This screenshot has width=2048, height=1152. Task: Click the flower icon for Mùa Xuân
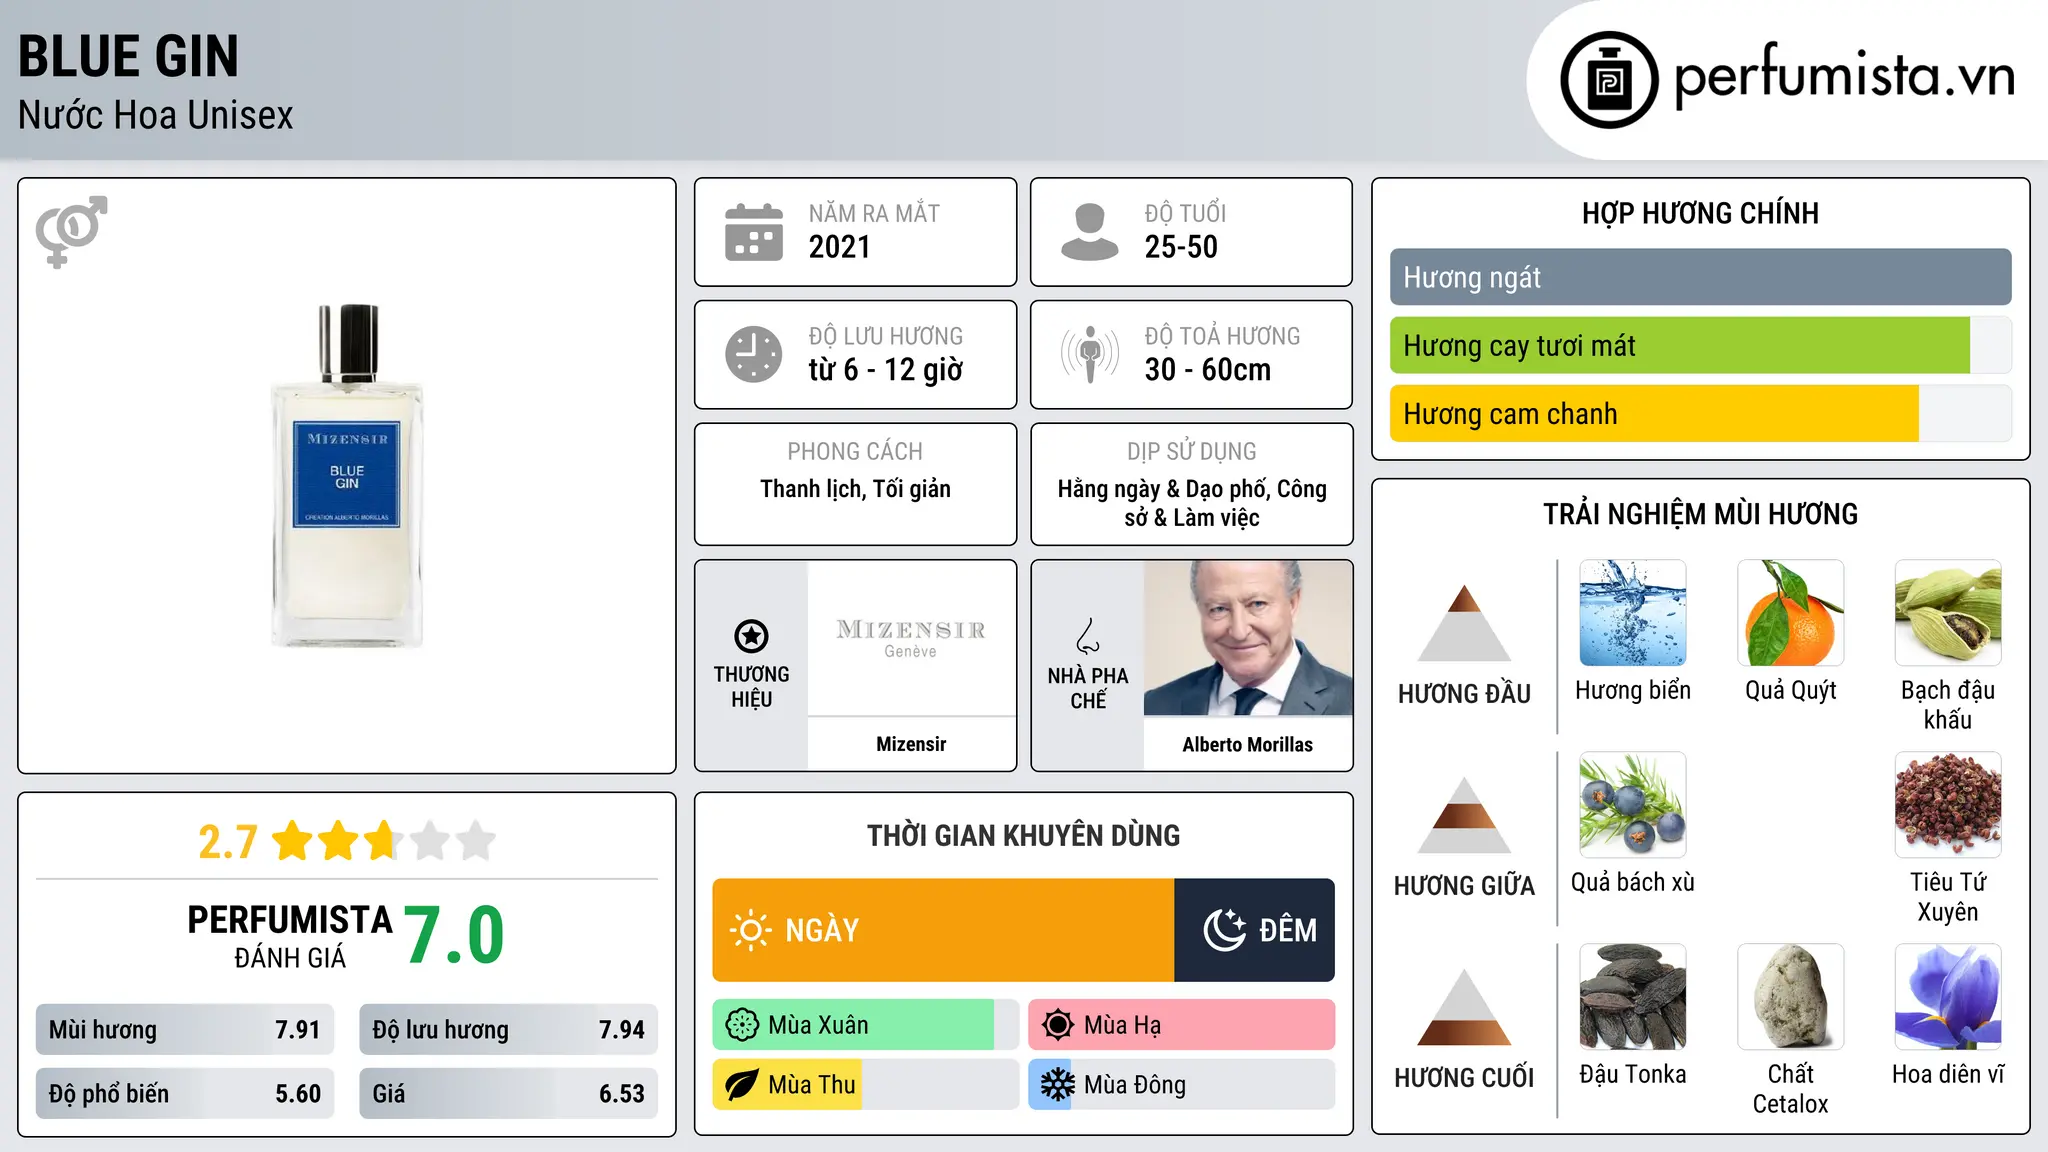click(742, 1025)
